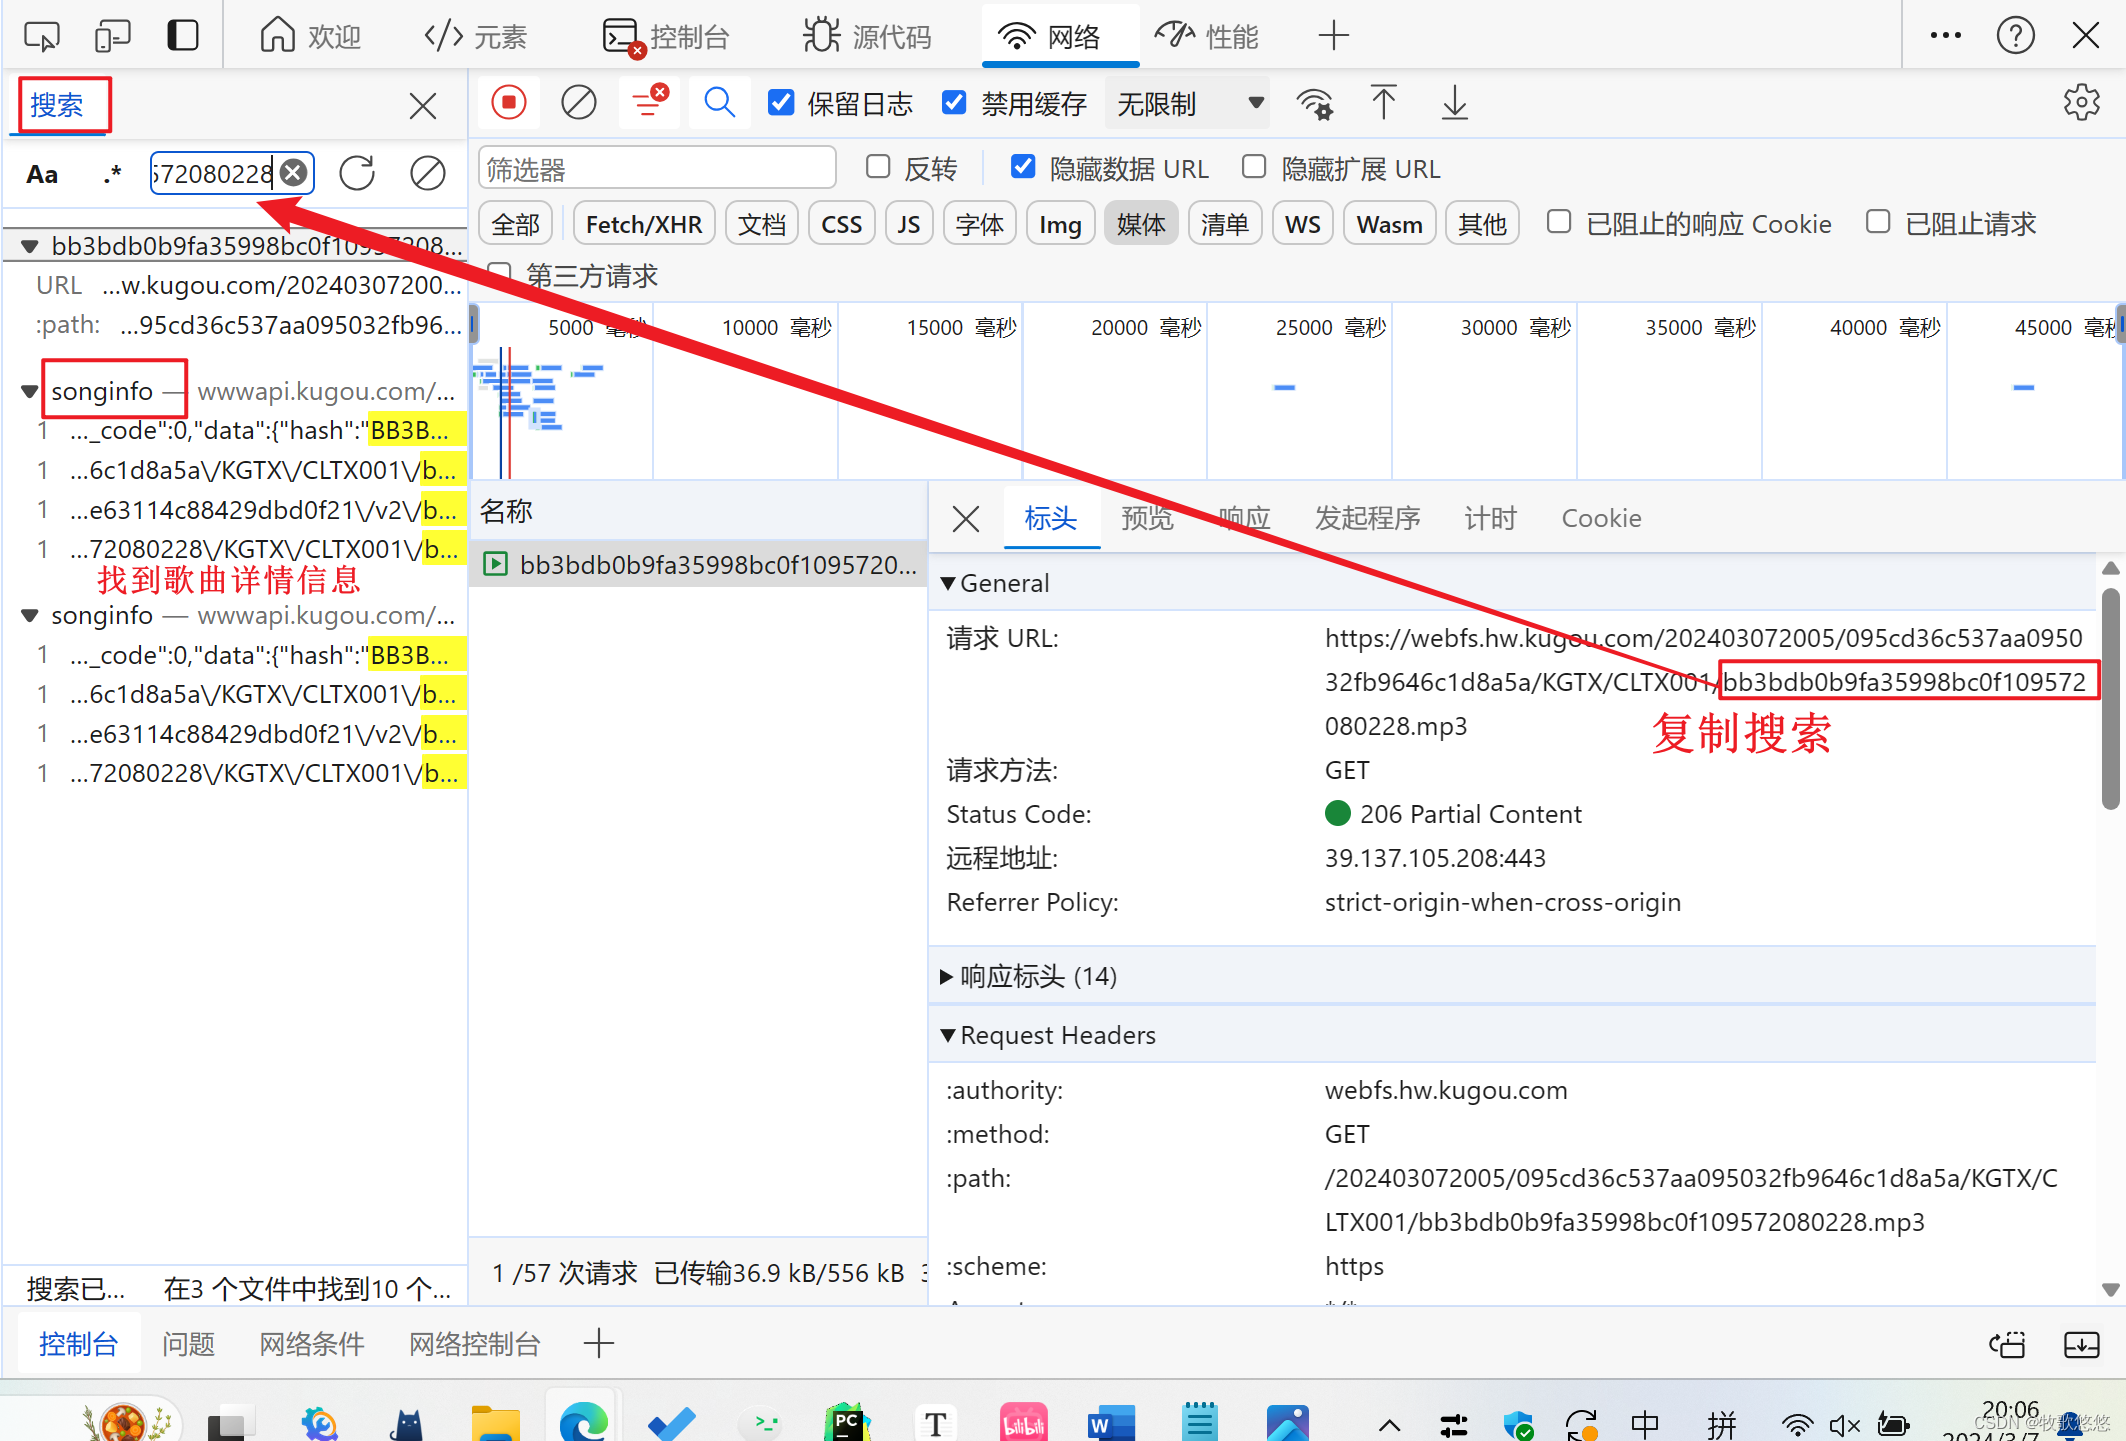Toggle the sidebar dock panel icon
The width and height of the screenshot is (2126, 1441).
pyautogui.click(x=183, y=36)
